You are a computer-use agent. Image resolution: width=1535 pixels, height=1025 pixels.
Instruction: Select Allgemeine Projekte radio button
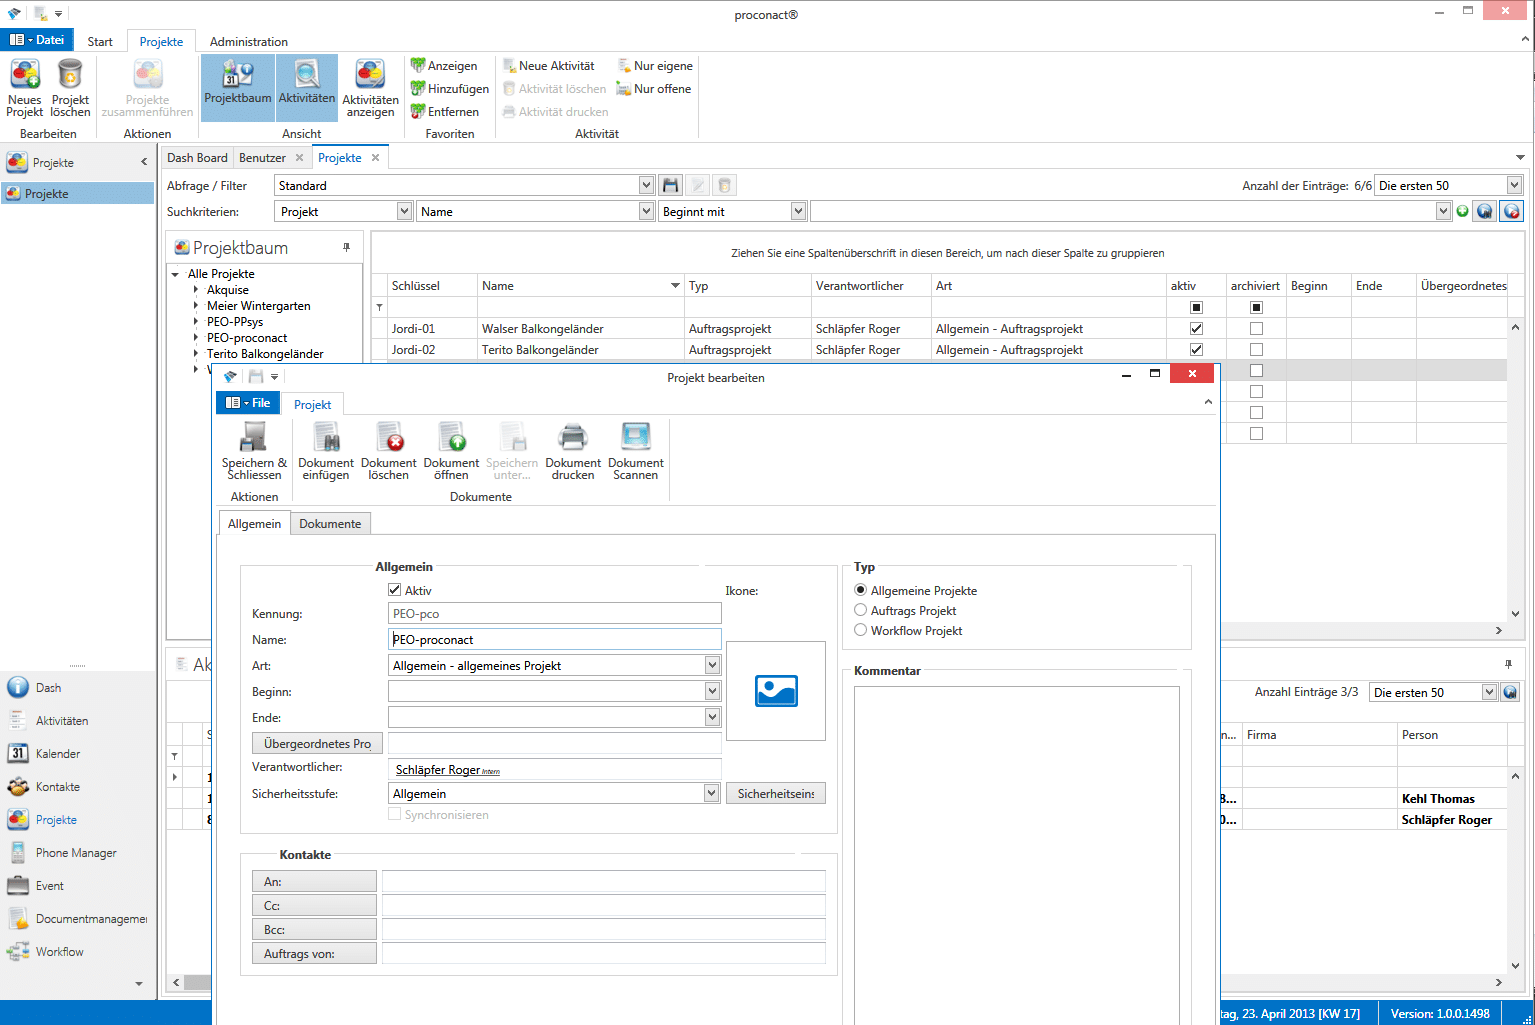click(861, 590)
